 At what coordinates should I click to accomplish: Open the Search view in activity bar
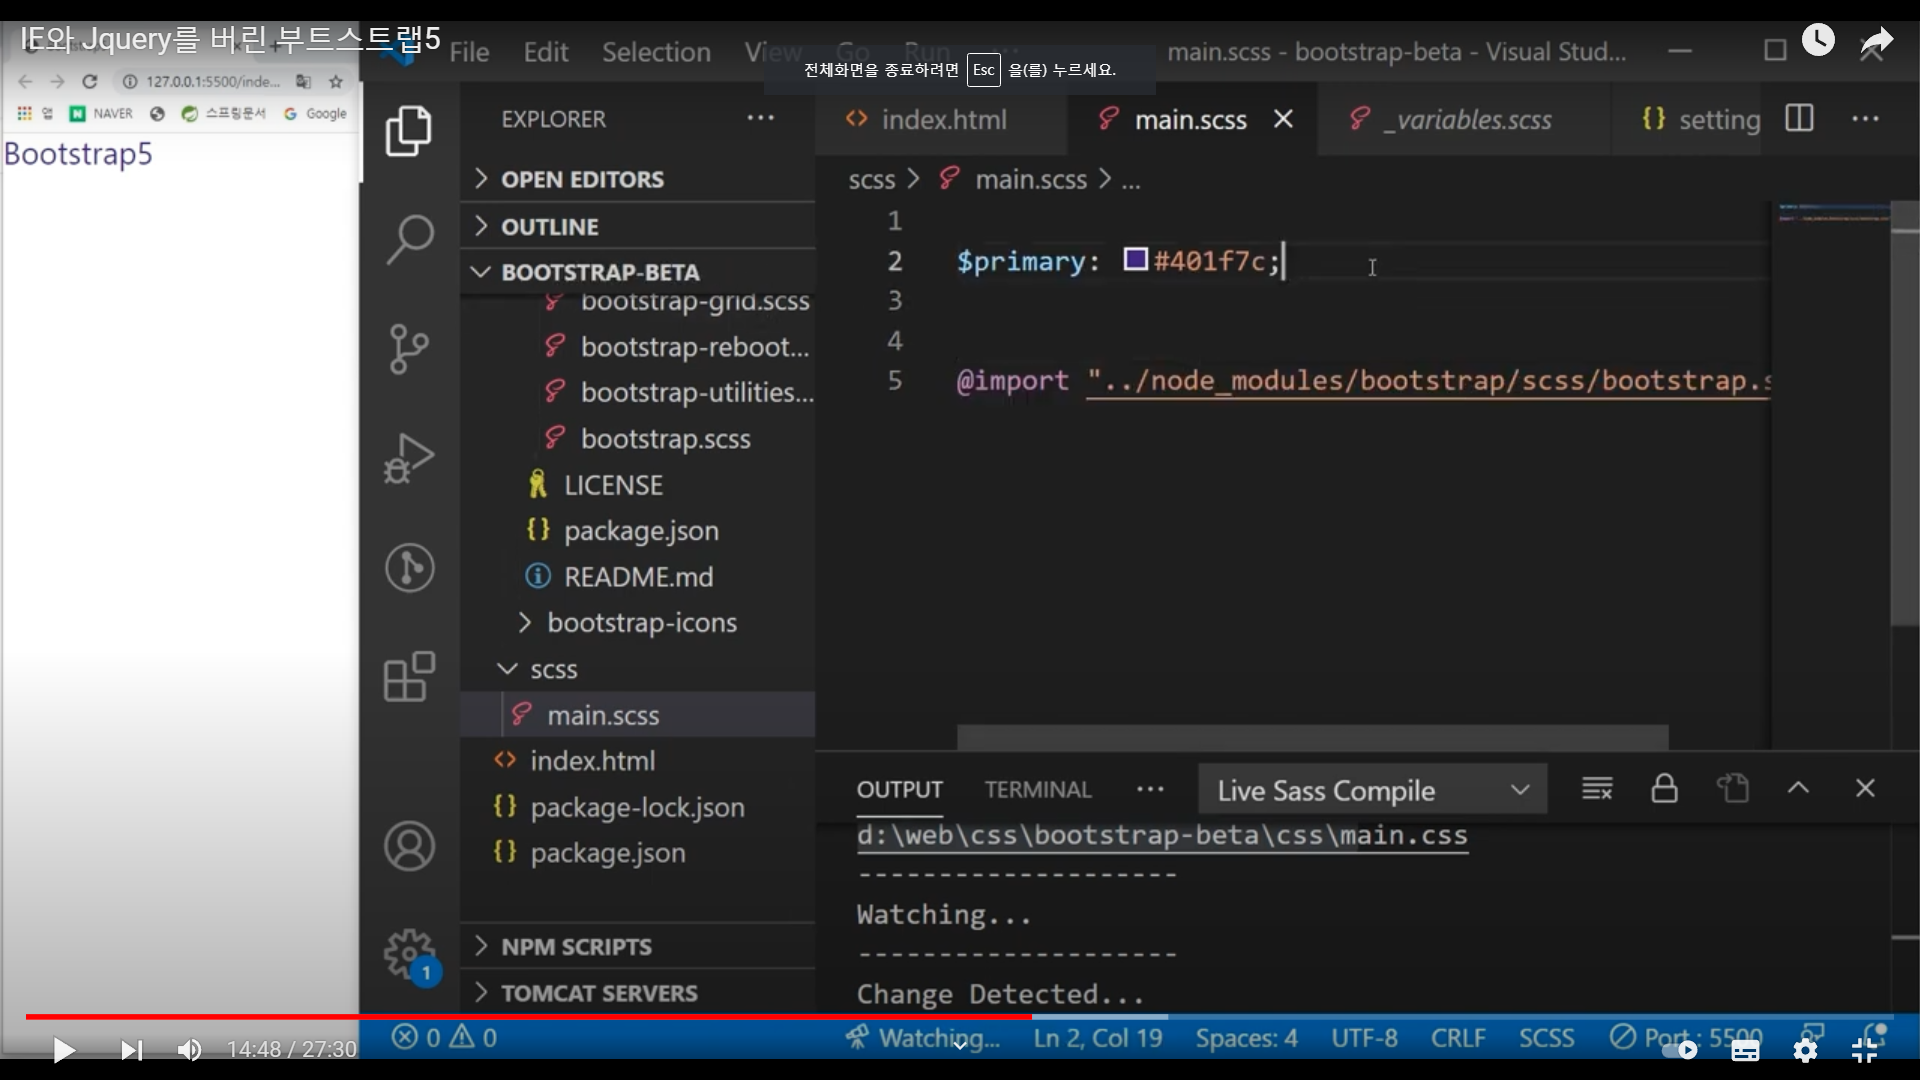408,240
